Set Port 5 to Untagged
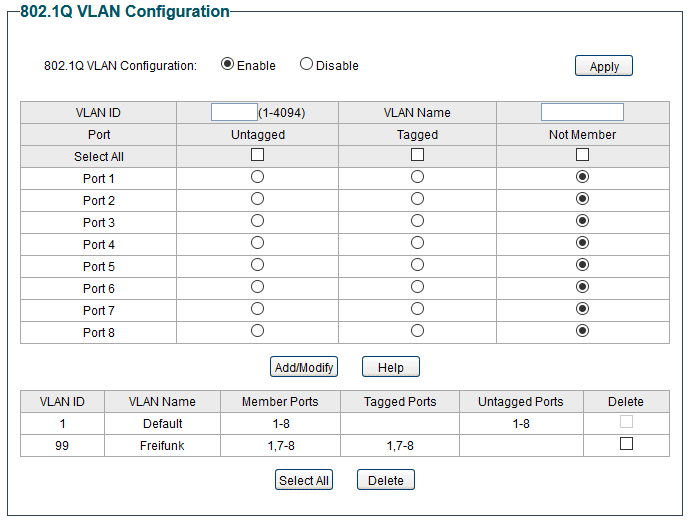The width and height of the screenshot is (689, 522). coord(257,265)
